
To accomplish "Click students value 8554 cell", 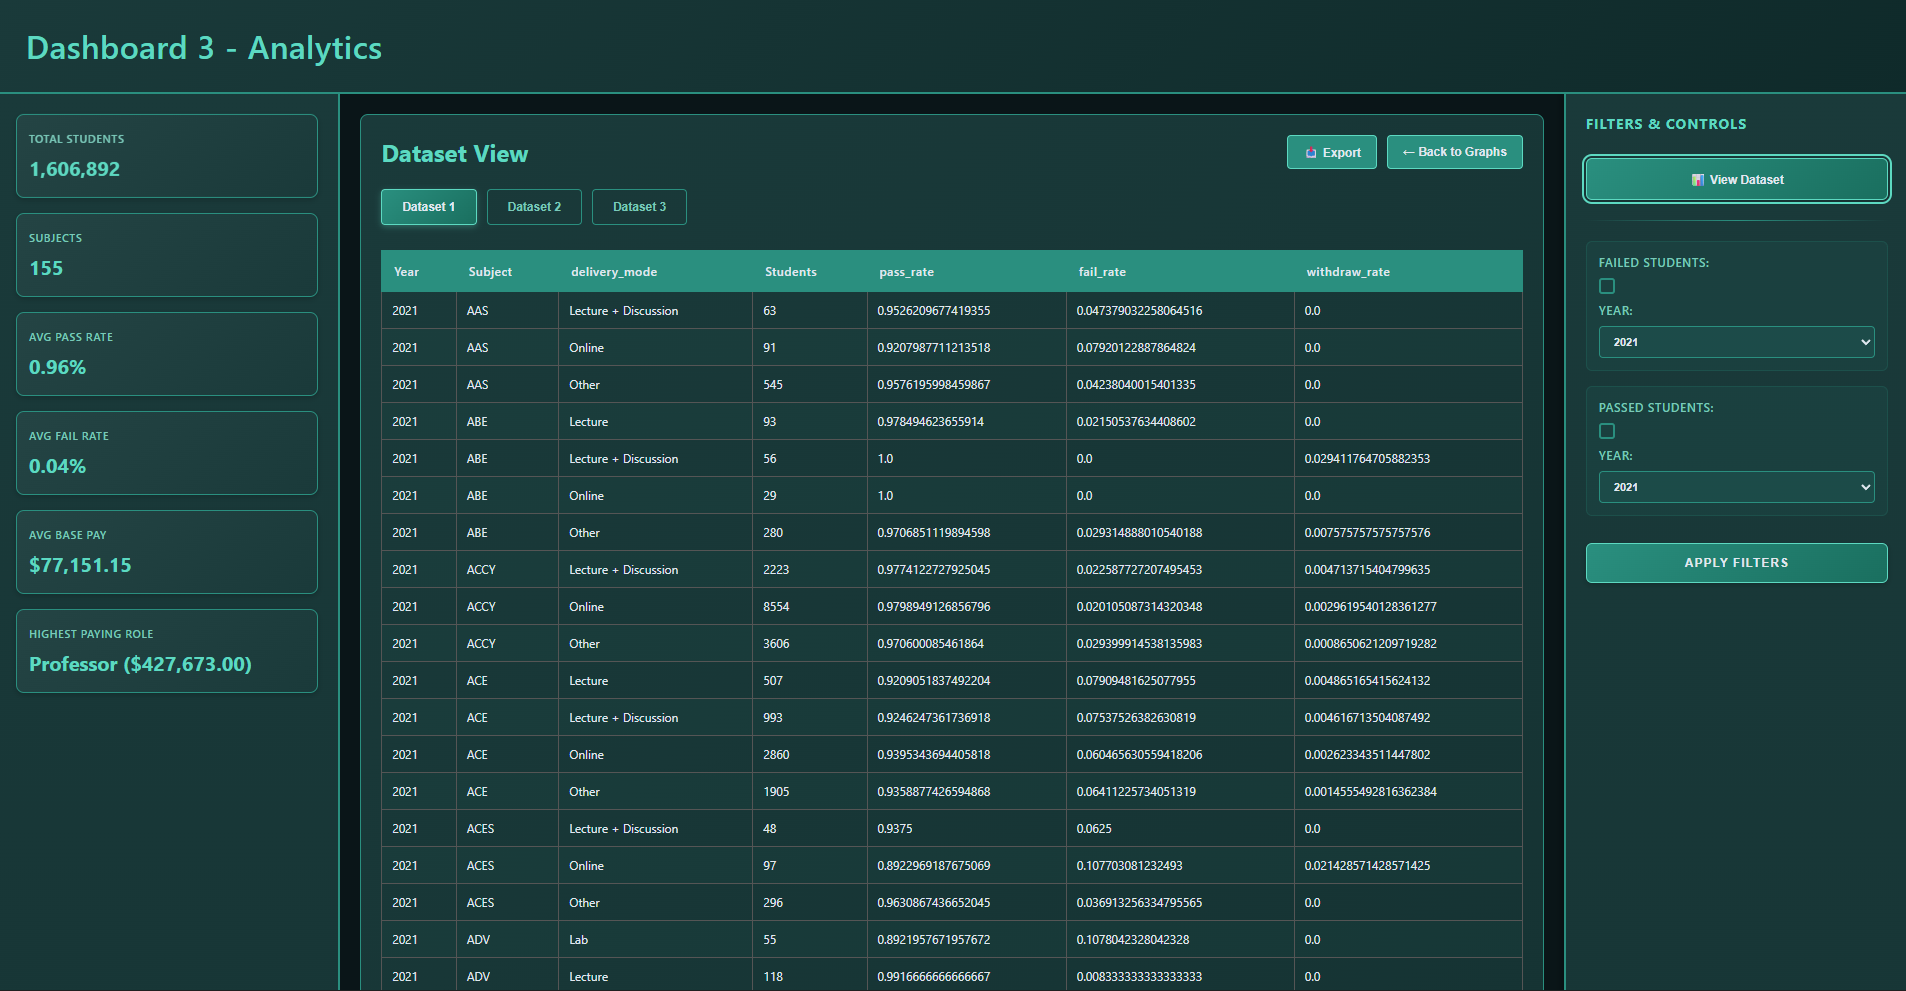I will [x=809, y=607].
